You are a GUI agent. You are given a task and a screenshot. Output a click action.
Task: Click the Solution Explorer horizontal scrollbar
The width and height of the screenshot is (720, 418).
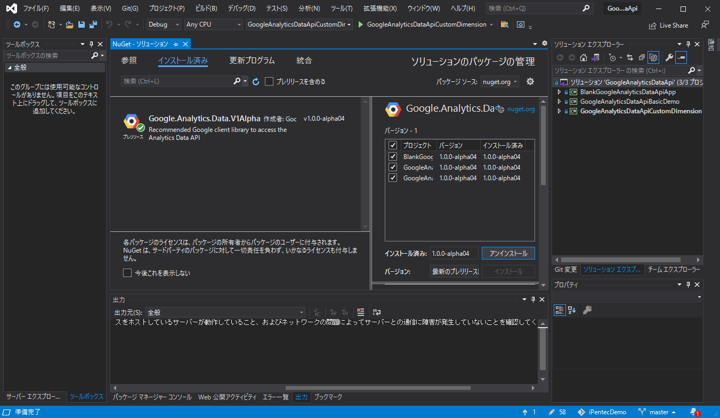(x=620, y=260)
